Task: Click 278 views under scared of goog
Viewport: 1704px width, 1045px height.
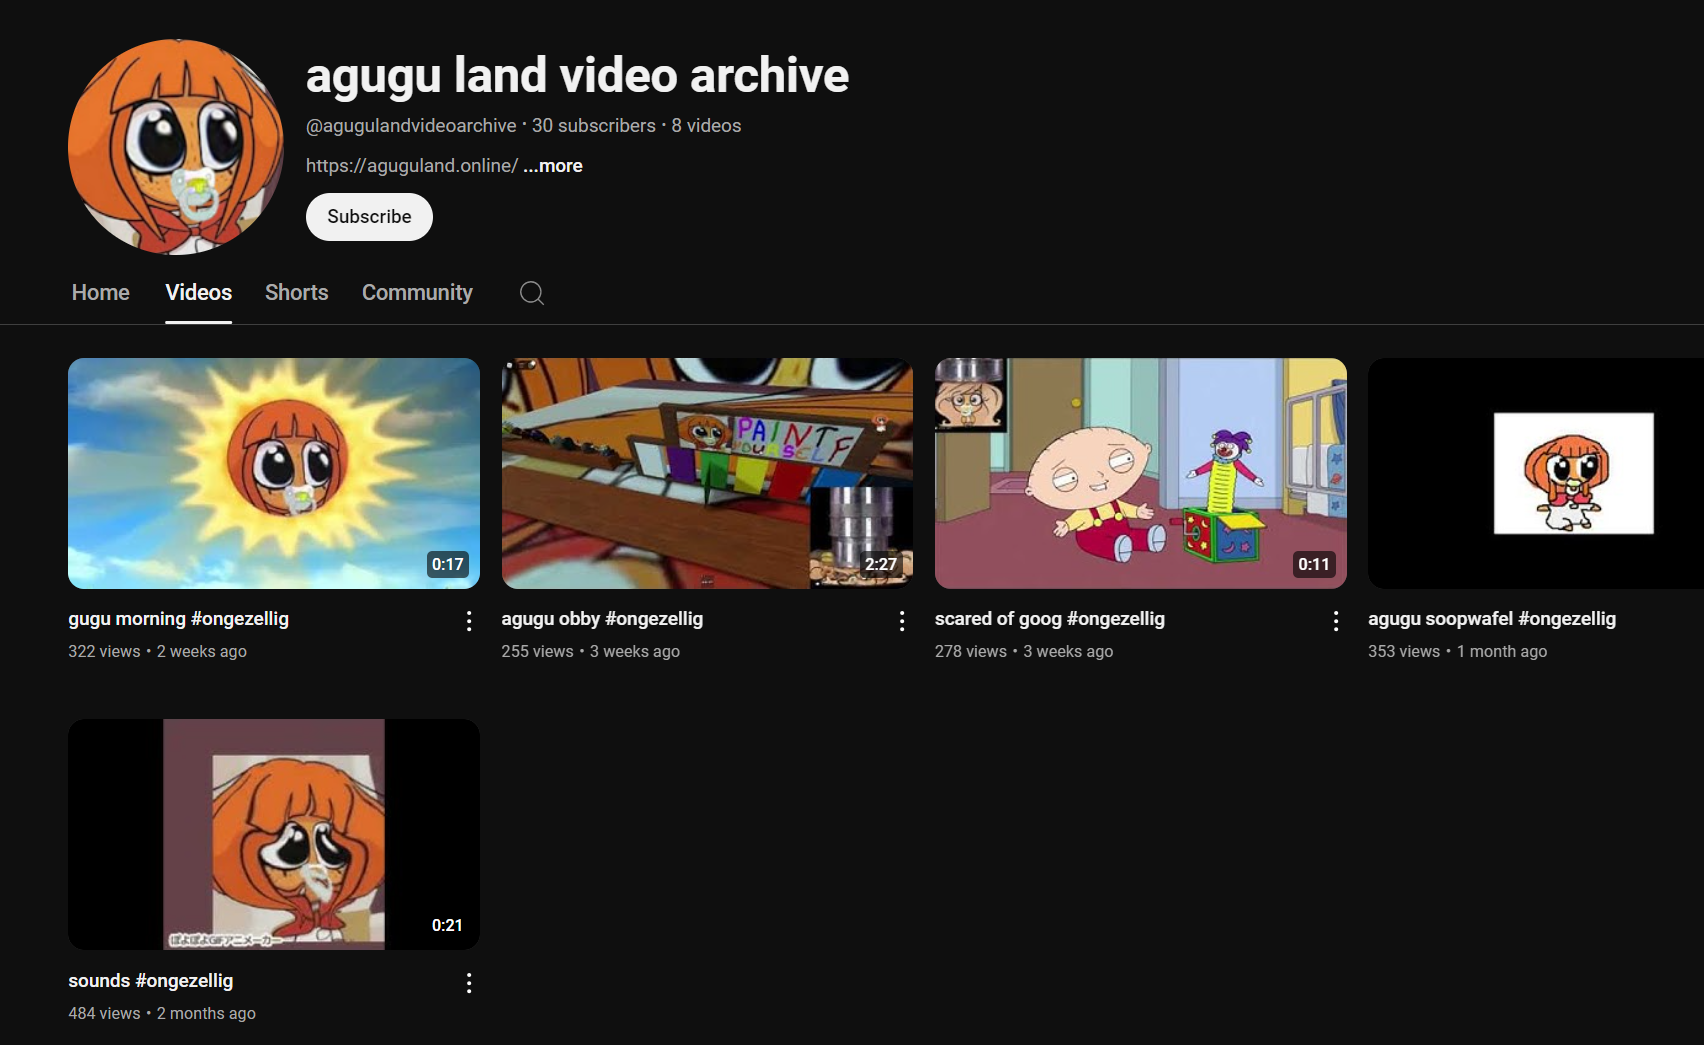Action: click(971, 651)
